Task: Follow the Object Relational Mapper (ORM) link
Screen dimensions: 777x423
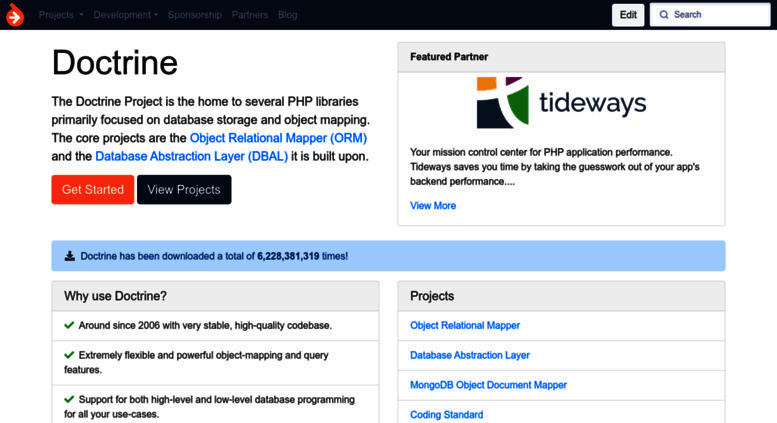Action: tap(278, 138)
